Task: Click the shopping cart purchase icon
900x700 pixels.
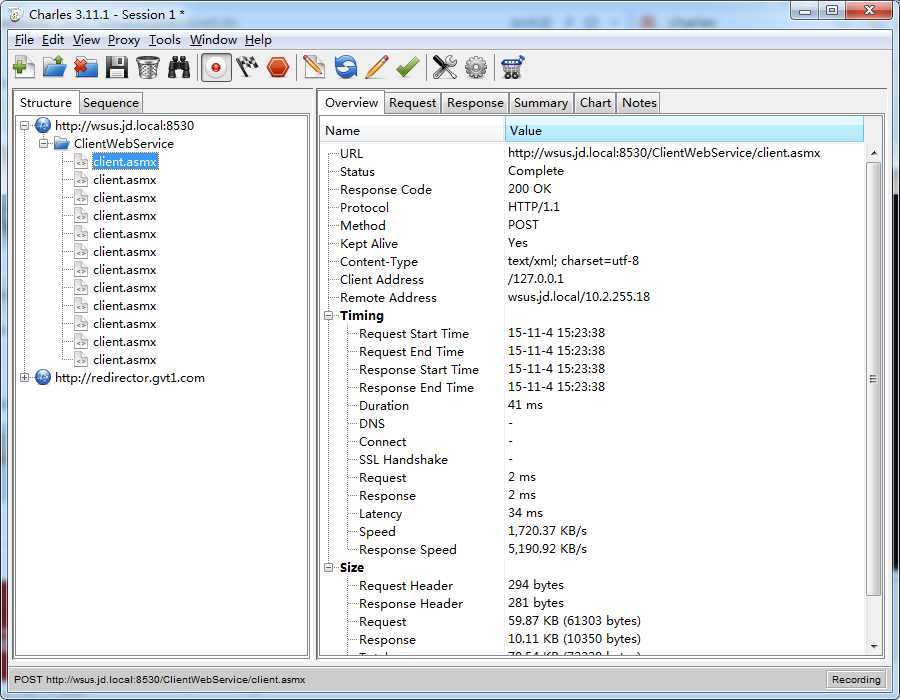Action: (x=512, y=67)
